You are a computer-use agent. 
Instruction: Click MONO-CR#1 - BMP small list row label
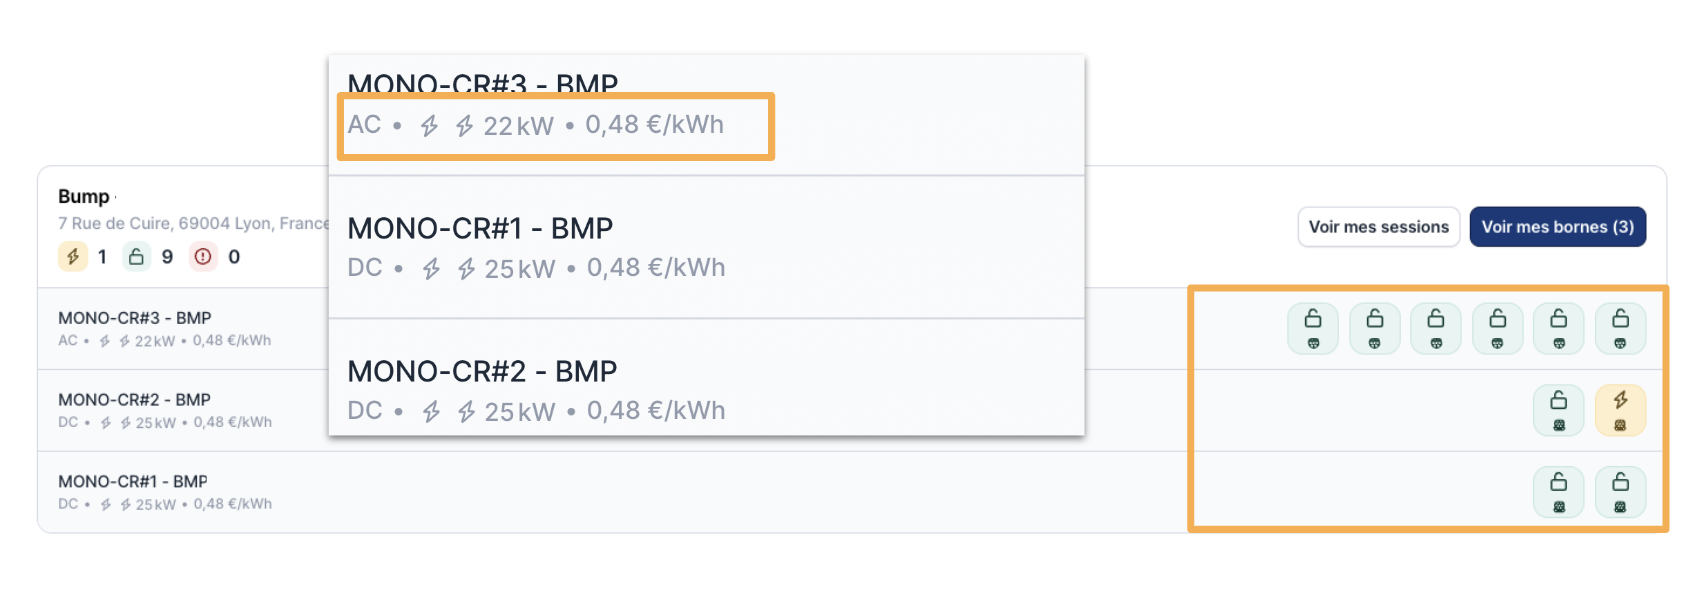132,482
